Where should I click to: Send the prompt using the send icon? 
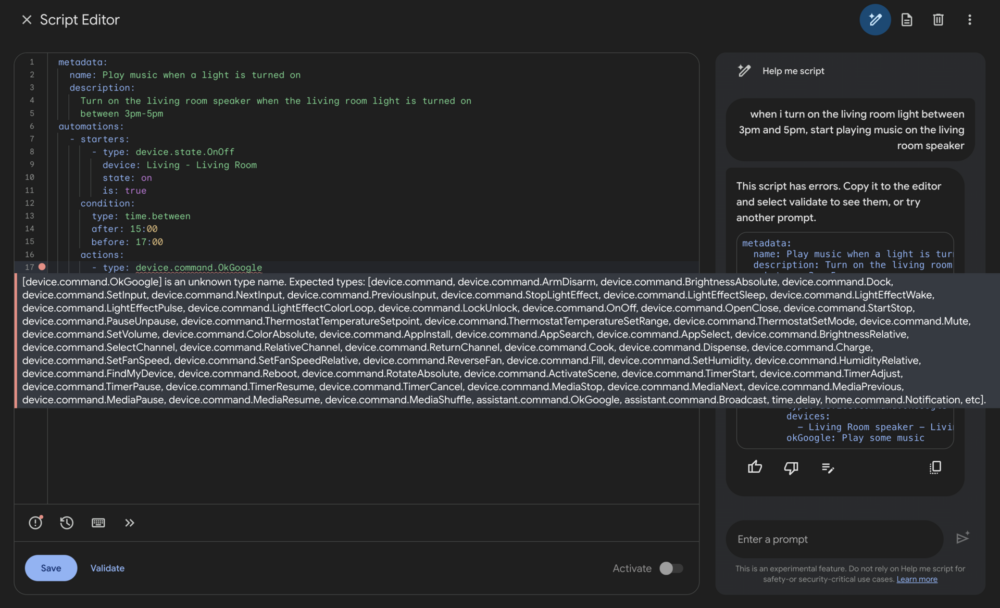[962, 538]
